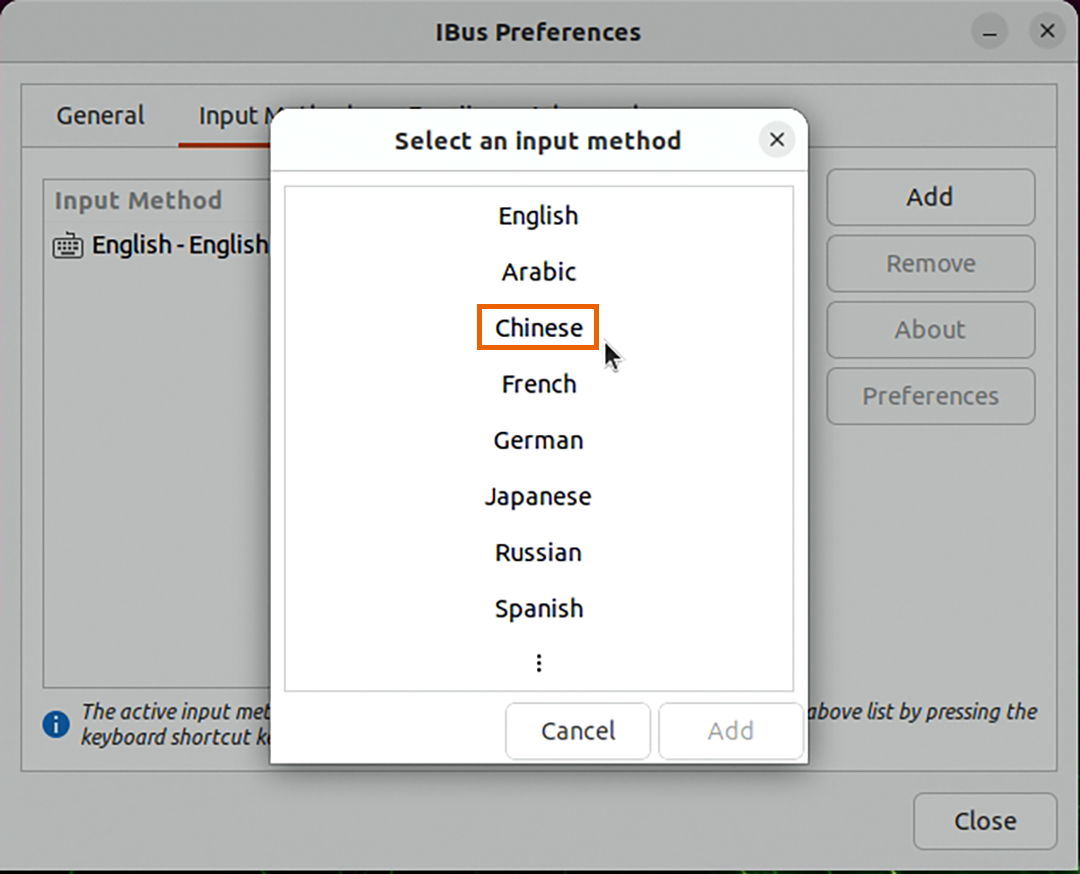This screenshot has height=874, width=1080.
Task: Click the Preferences button on the right
Action: pos(930,396)
